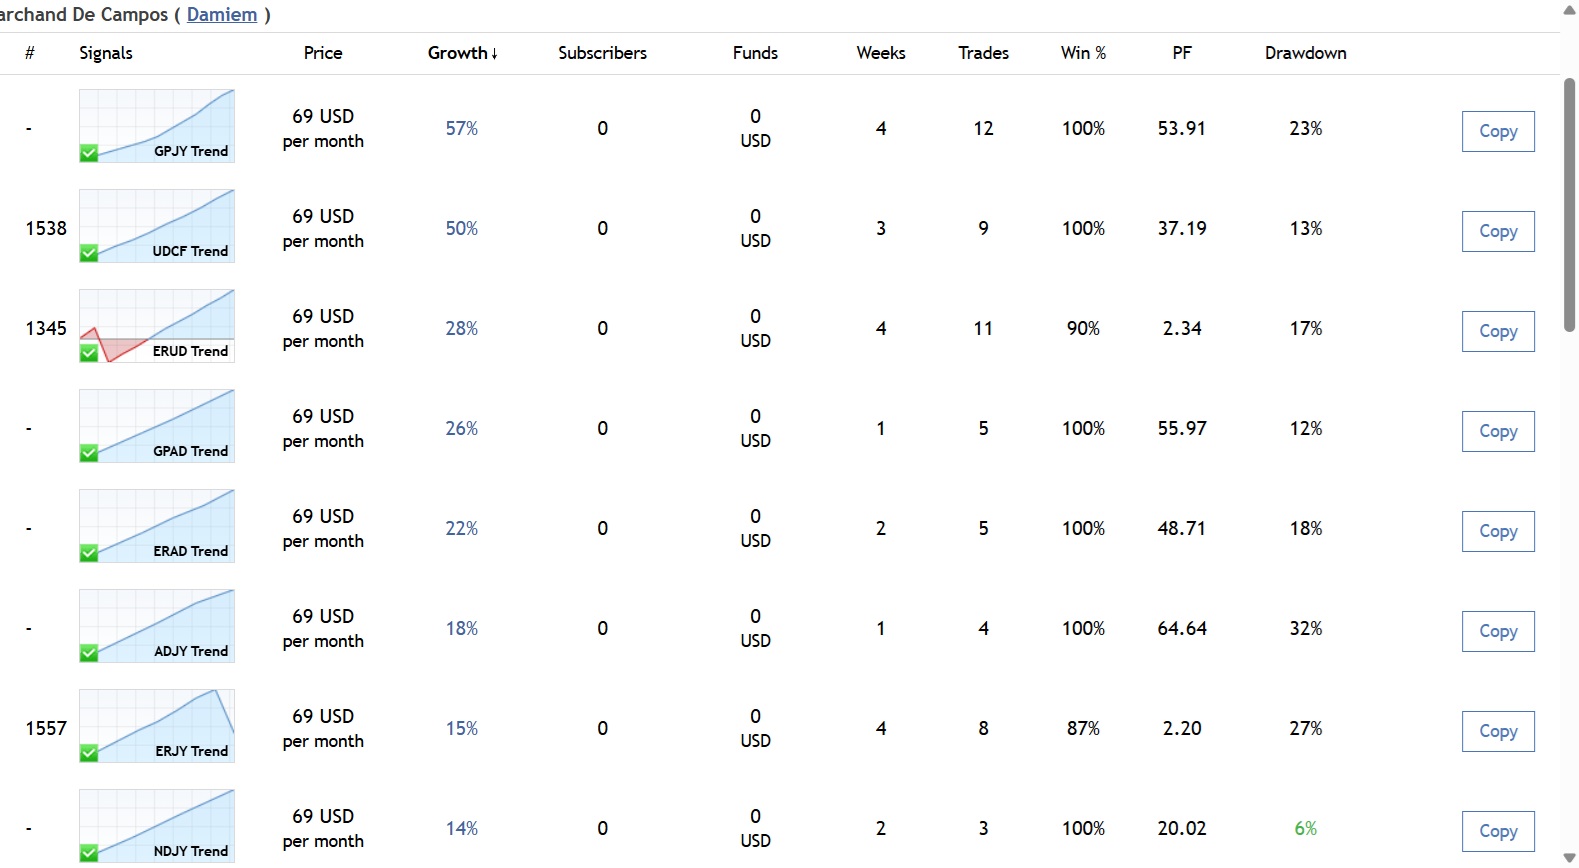1579x868 pixels.
Task: Sort by the Win % column header
Action: pyautogui.click(x=1083, y=53)
